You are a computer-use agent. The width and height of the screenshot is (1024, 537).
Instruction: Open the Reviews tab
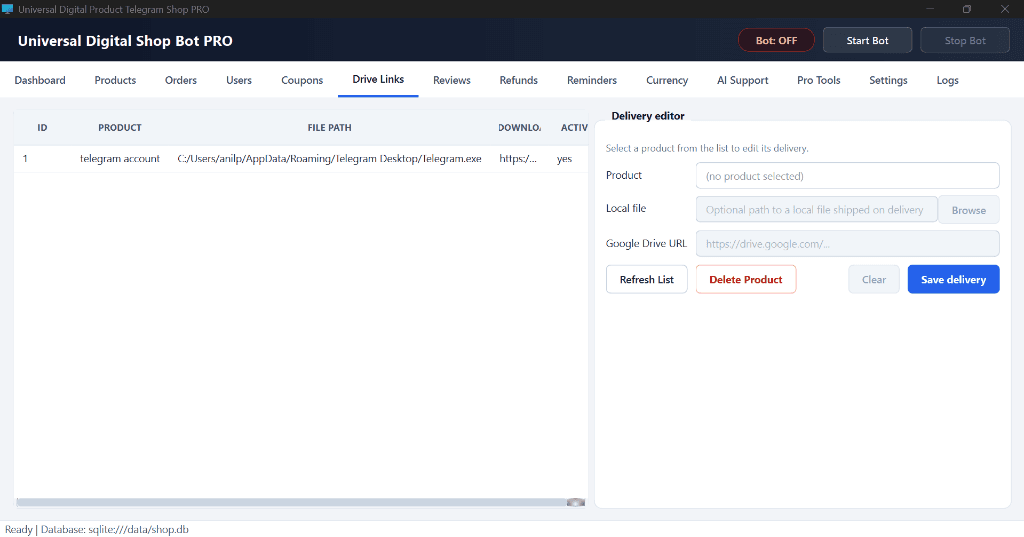[452, 80]
